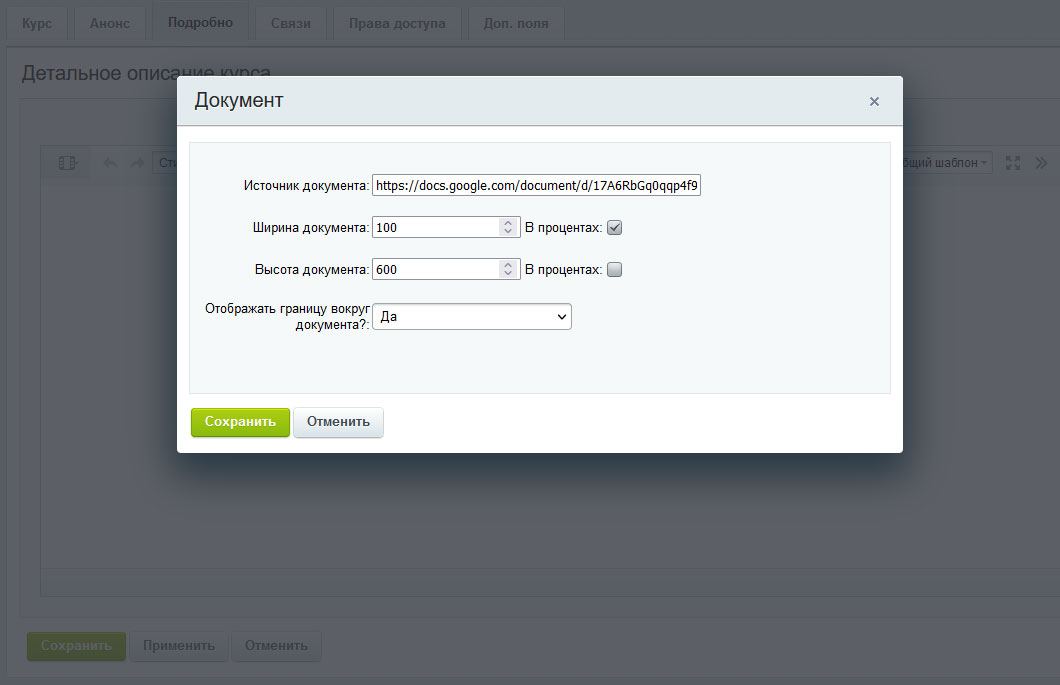Click the Ширина документа number field
The image size is (1060, 685).
[x=436, y=228]
